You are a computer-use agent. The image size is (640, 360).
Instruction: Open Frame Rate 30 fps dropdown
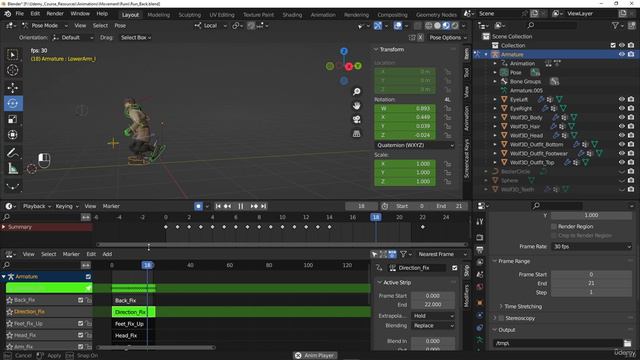591,247
